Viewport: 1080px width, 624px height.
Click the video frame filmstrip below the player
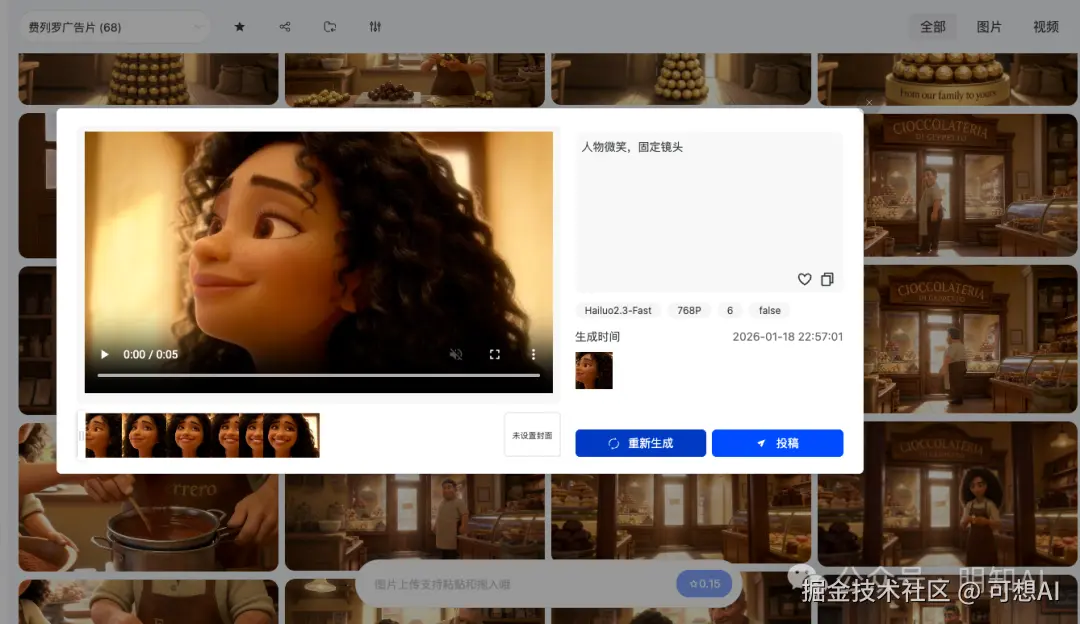[202, 435]
